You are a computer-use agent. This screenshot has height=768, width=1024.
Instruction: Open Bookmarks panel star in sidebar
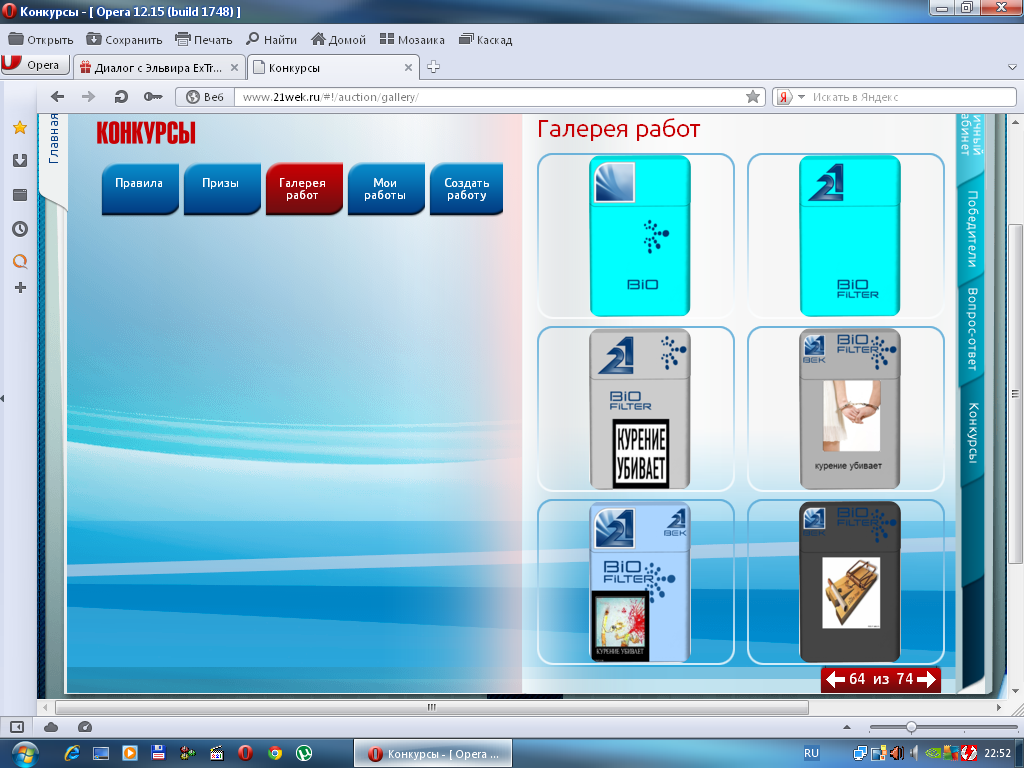click(20, 127)
